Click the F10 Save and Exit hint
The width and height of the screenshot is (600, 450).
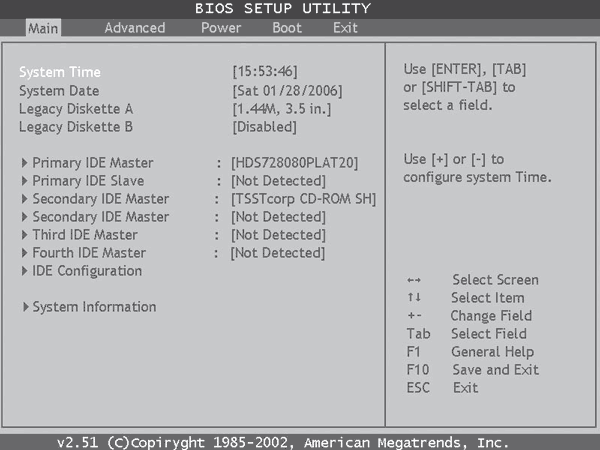pos(473,370)
